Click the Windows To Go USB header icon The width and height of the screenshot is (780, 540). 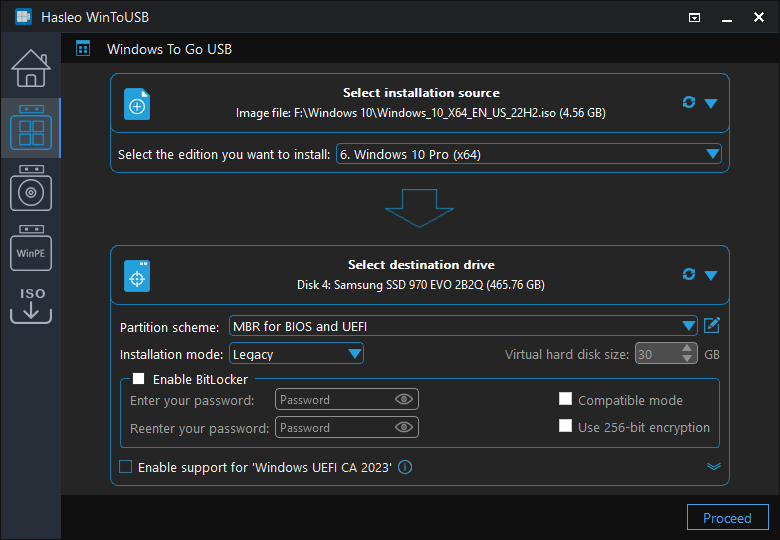[83, 49]
